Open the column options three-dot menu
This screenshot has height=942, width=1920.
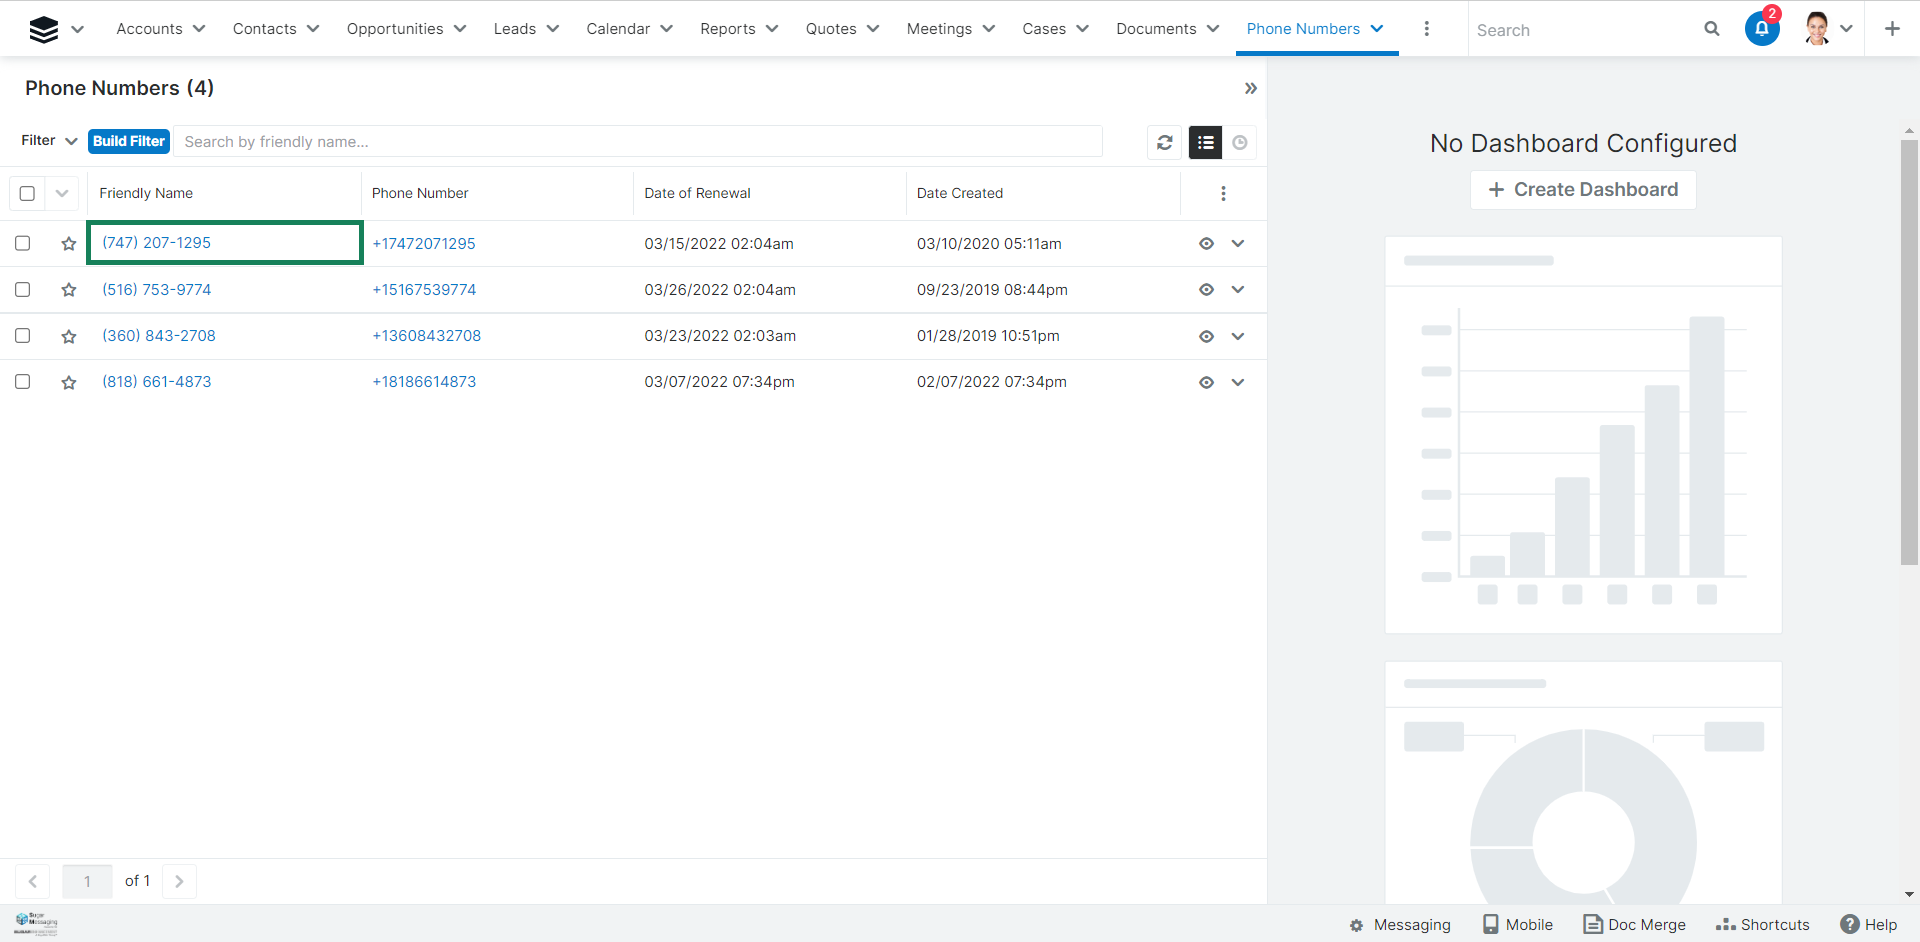tap(1223, 193)
